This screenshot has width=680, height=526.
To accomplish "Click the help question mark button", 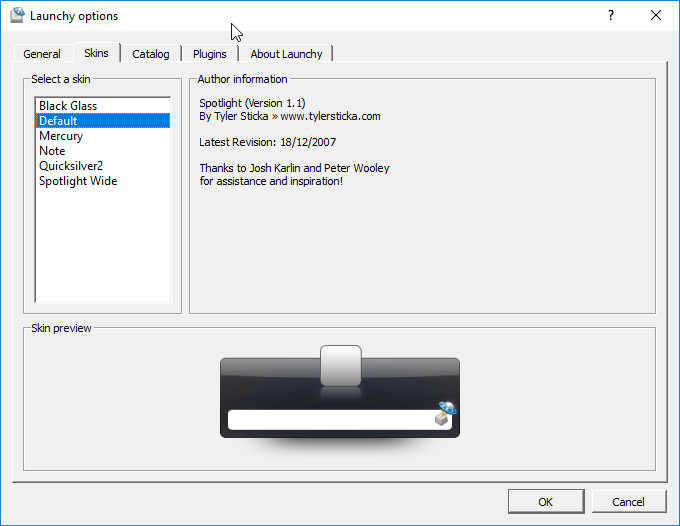I will click(x=611, y=15).
